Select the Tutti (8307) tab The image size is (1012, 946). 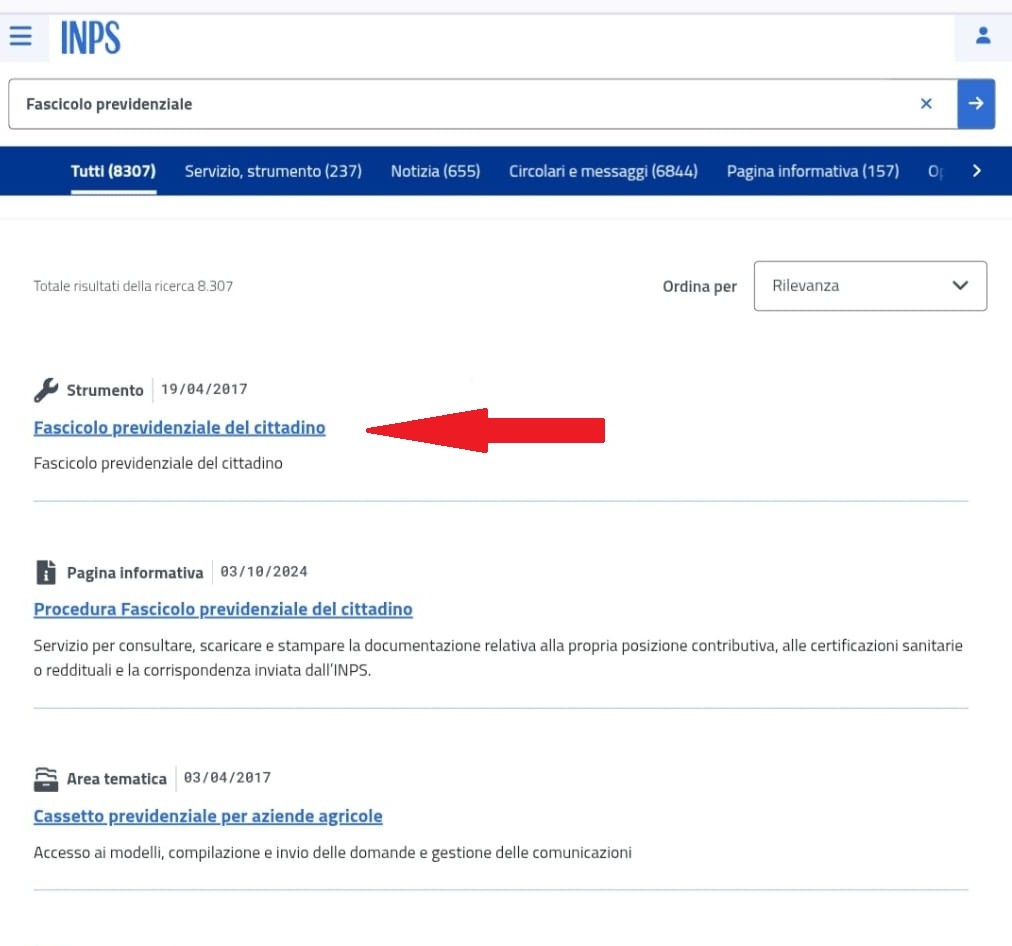point(113,171)
